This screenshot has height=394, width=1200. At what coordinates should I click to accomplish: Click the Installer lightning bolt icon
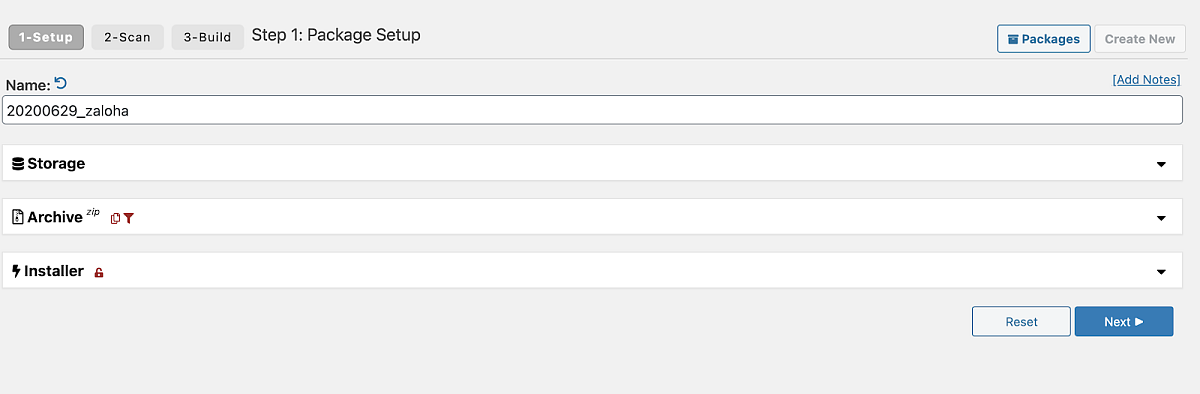(x=17, y=271)
